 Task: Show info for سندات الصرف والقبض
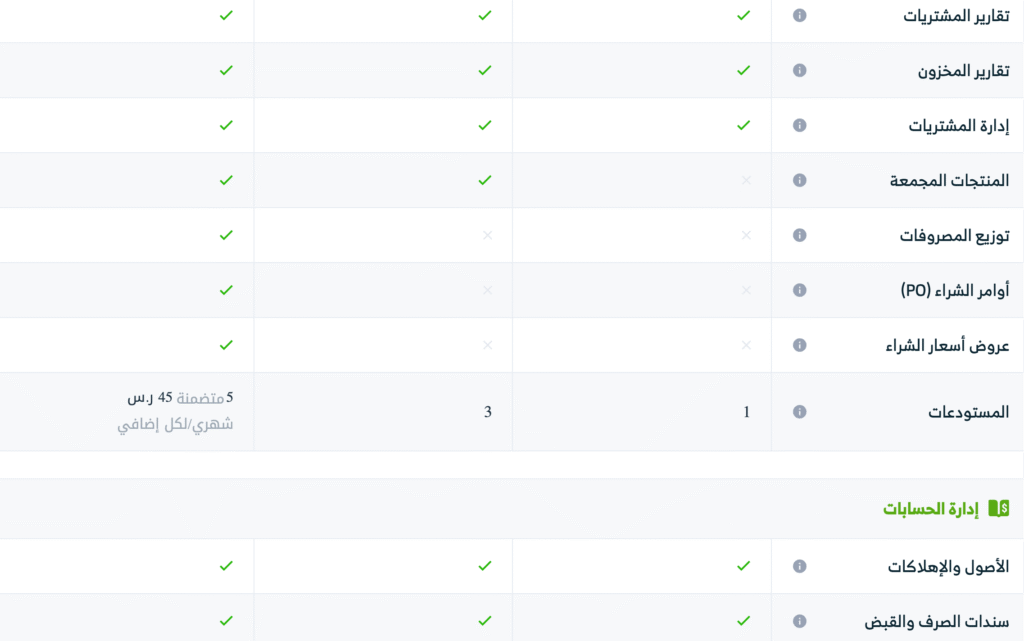click(799, 622)
